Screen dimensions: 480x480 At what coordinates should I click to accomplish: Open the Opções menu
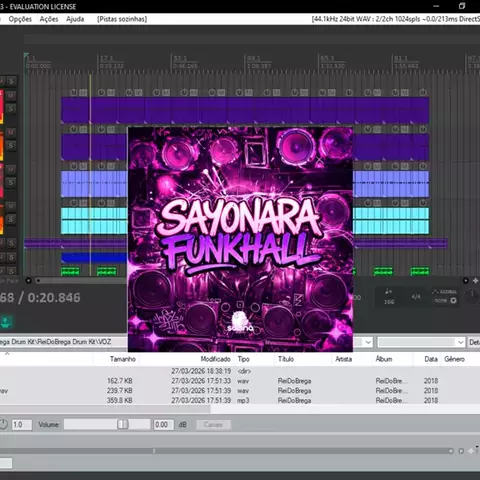[x=20, y=19]
